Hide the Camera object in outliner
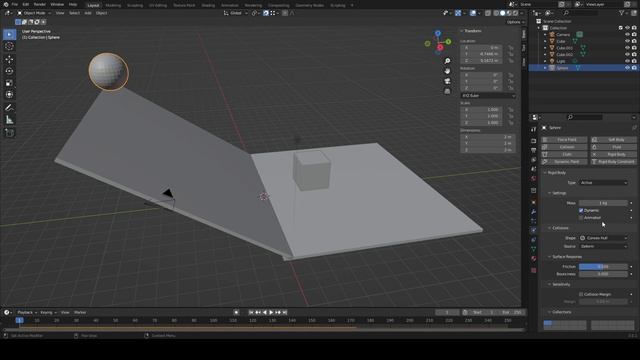 pos(627,35)
